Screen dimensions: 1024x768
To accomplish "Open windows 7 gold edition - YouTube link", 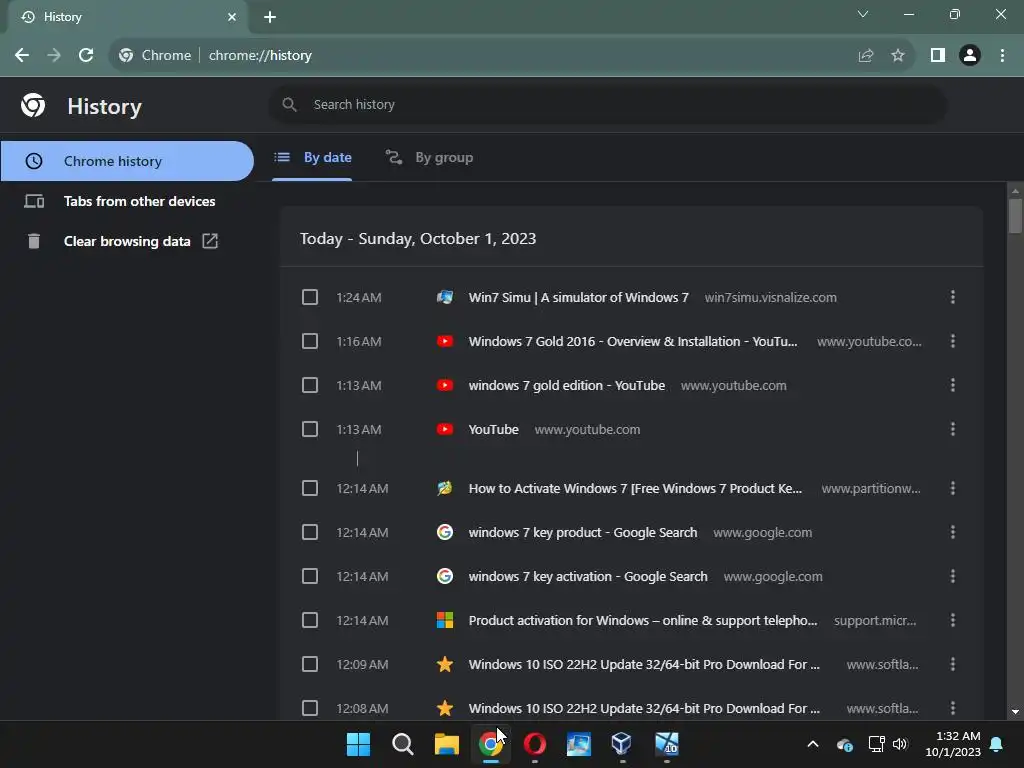I will [x=567, y=385].
